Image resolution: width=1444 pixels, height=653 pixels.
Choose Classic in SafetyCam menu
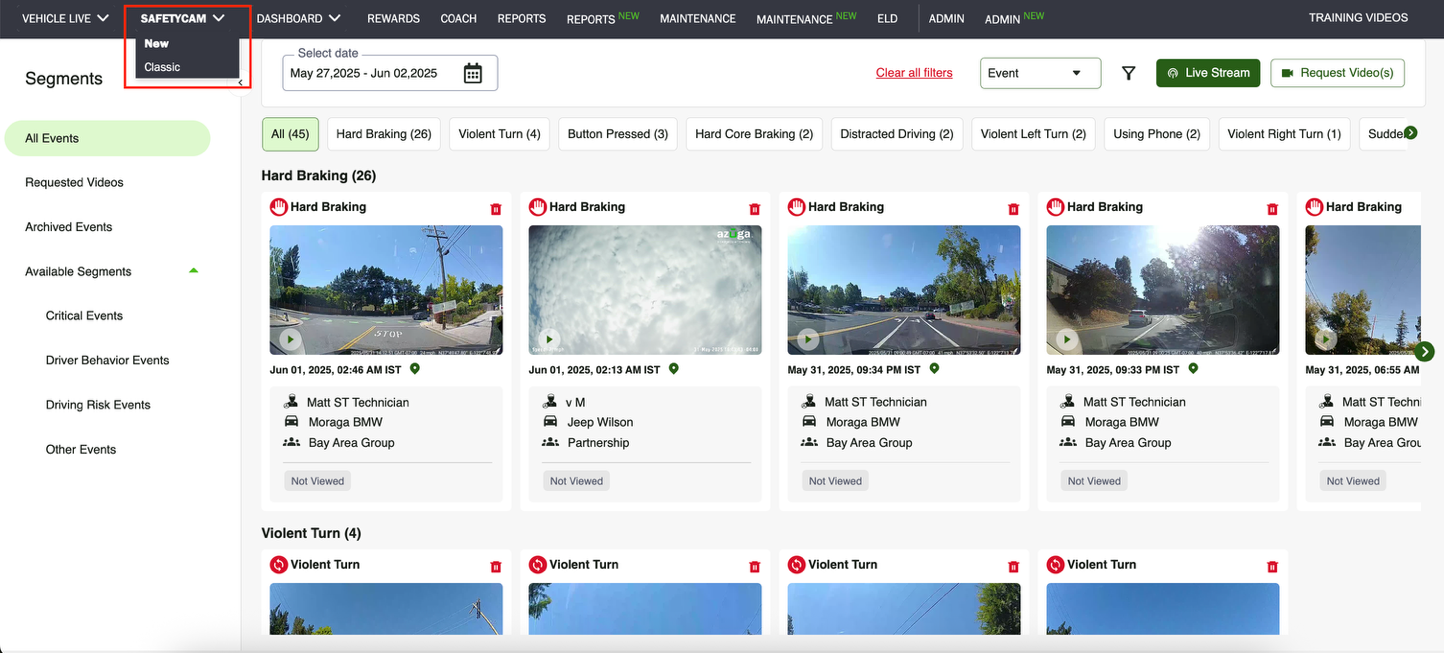click(x=162, y=67)
